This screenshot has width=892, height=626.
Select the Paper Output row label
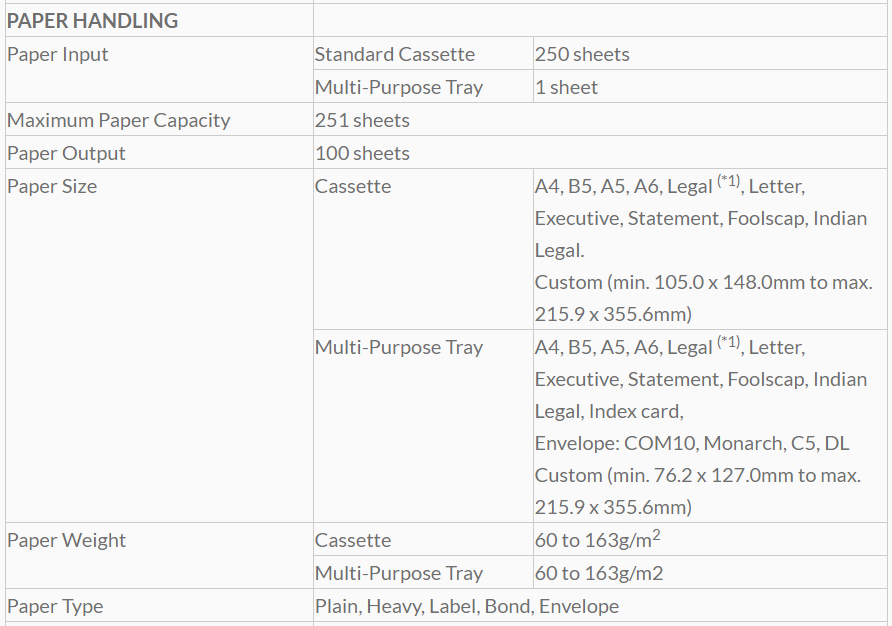click(x=66, y=153)
